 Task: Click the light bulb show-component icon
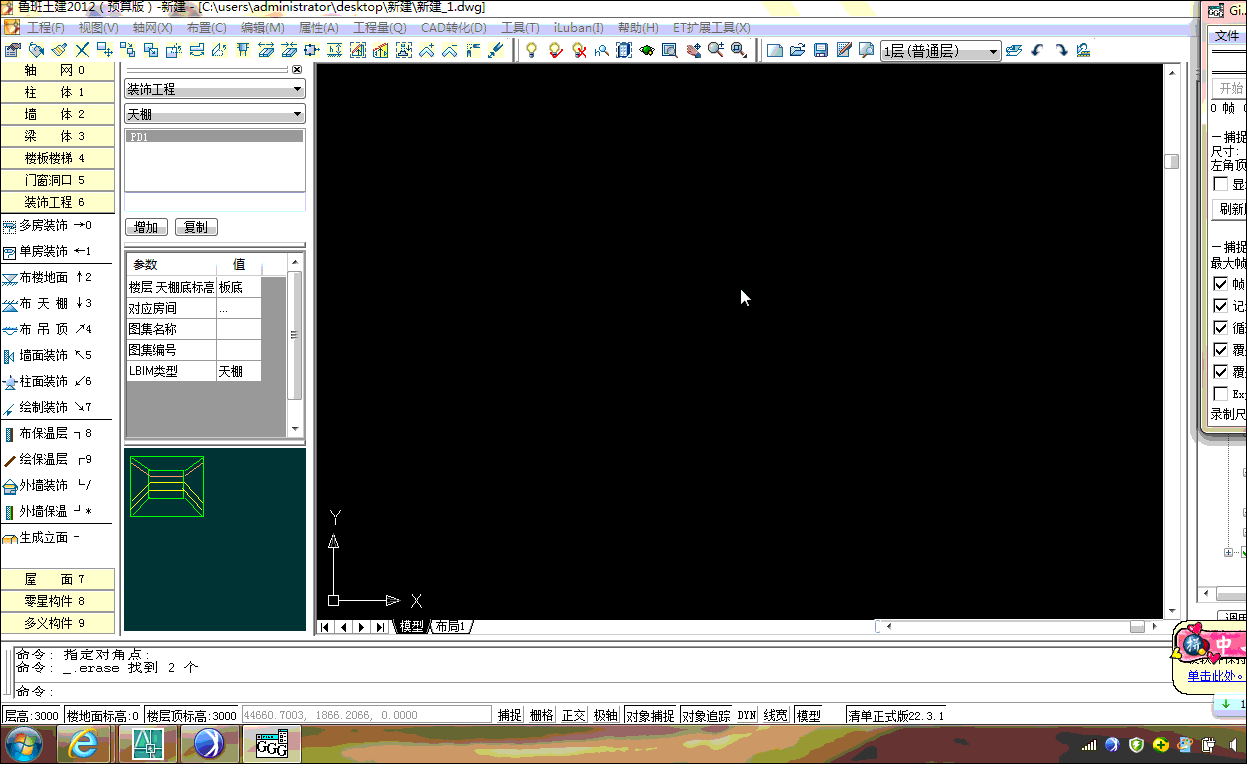[x=530, y=50]
